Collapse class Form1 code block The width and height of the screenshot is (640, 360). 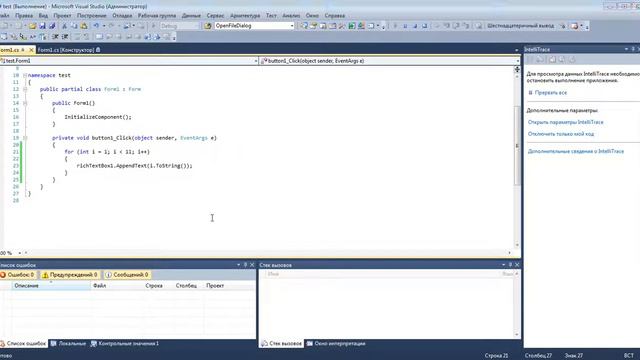(25, 89)
